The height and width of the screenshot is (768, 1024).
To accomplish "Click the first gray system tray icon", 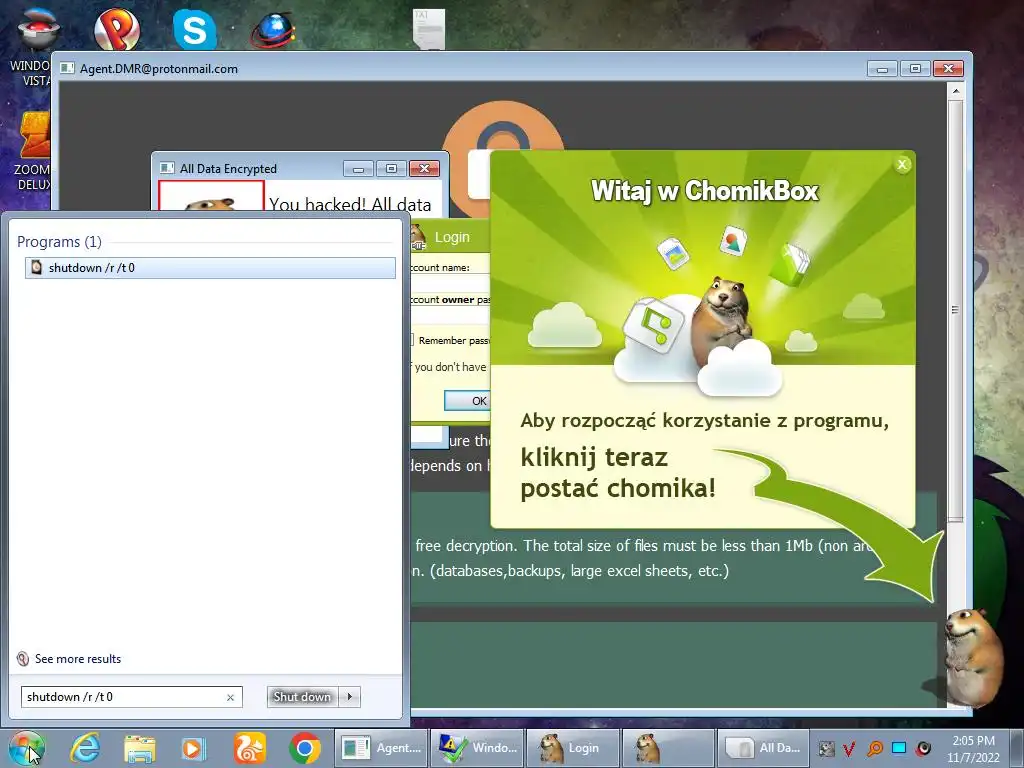I will point(826,749).
